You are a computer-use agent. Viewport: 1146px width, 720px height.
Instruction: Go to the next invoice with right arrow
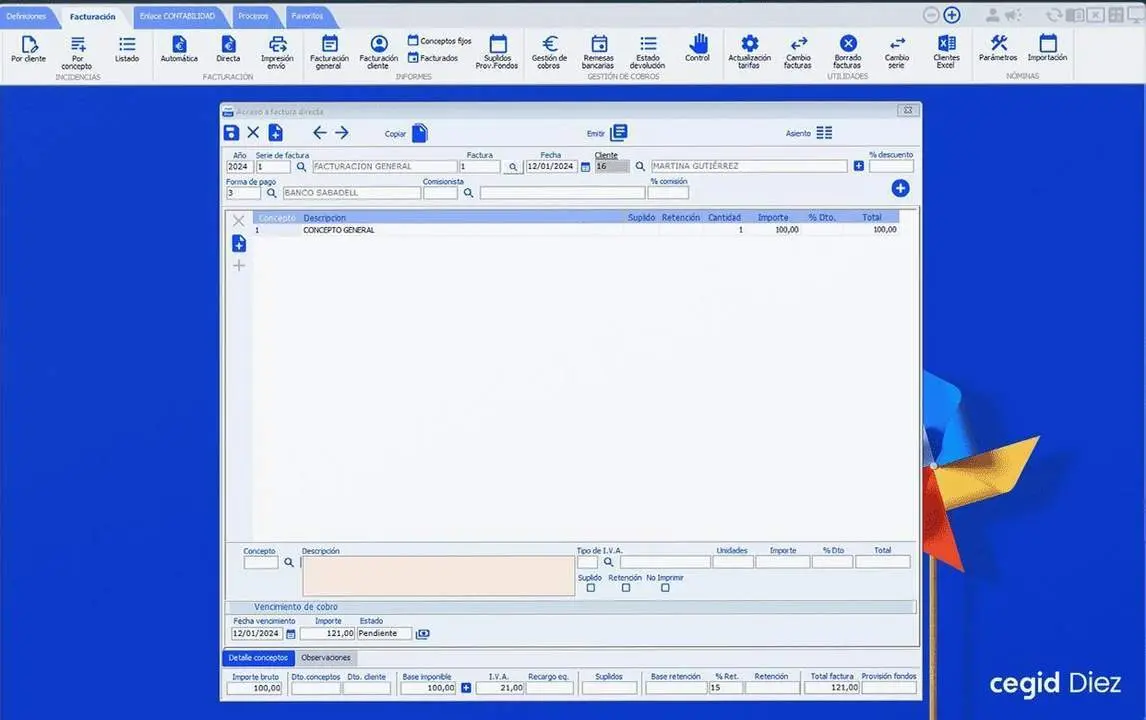pyautogui.click(x=341, y=132)
